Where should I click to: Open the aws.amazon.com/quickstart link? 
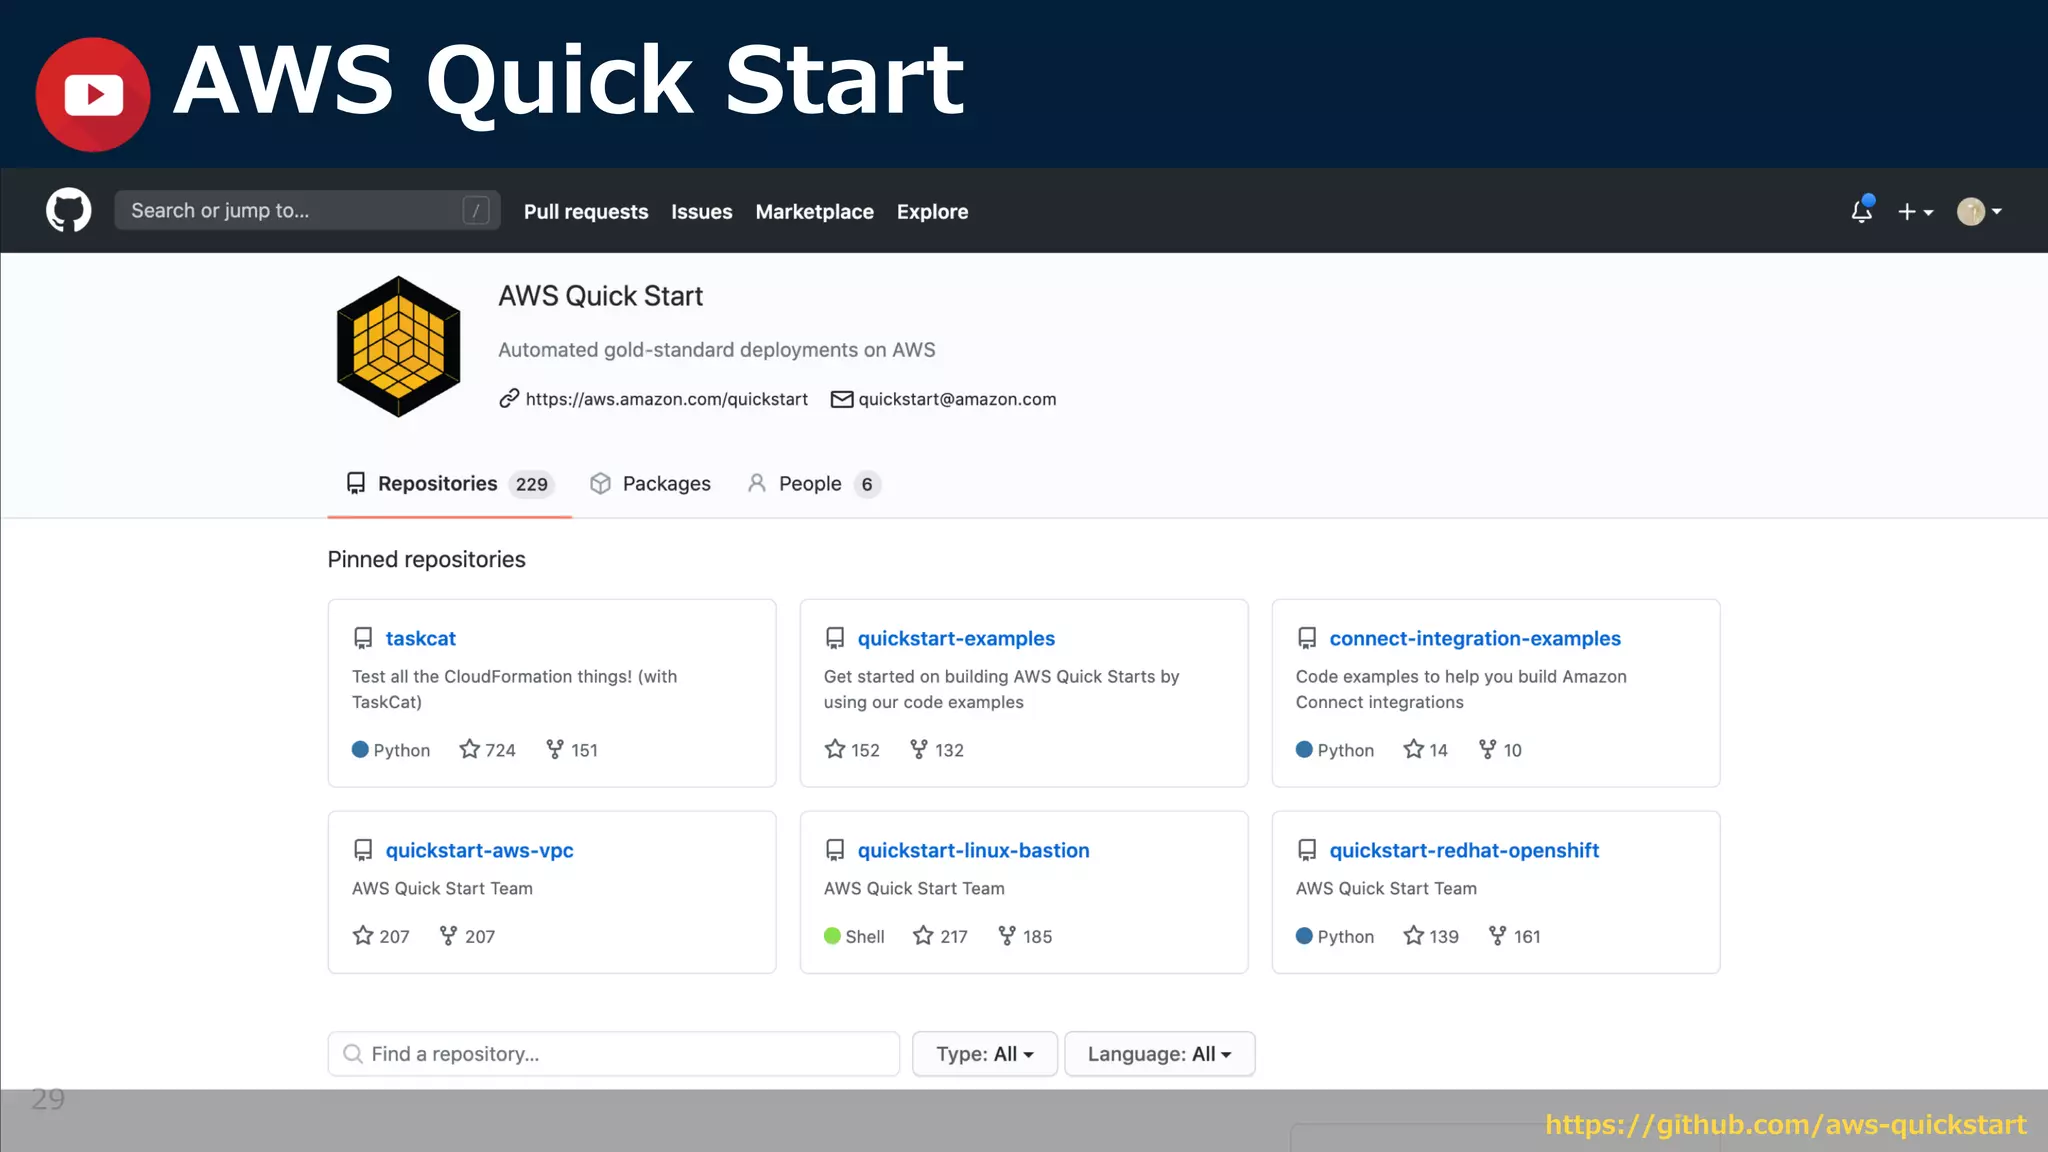tap(666, 399)
